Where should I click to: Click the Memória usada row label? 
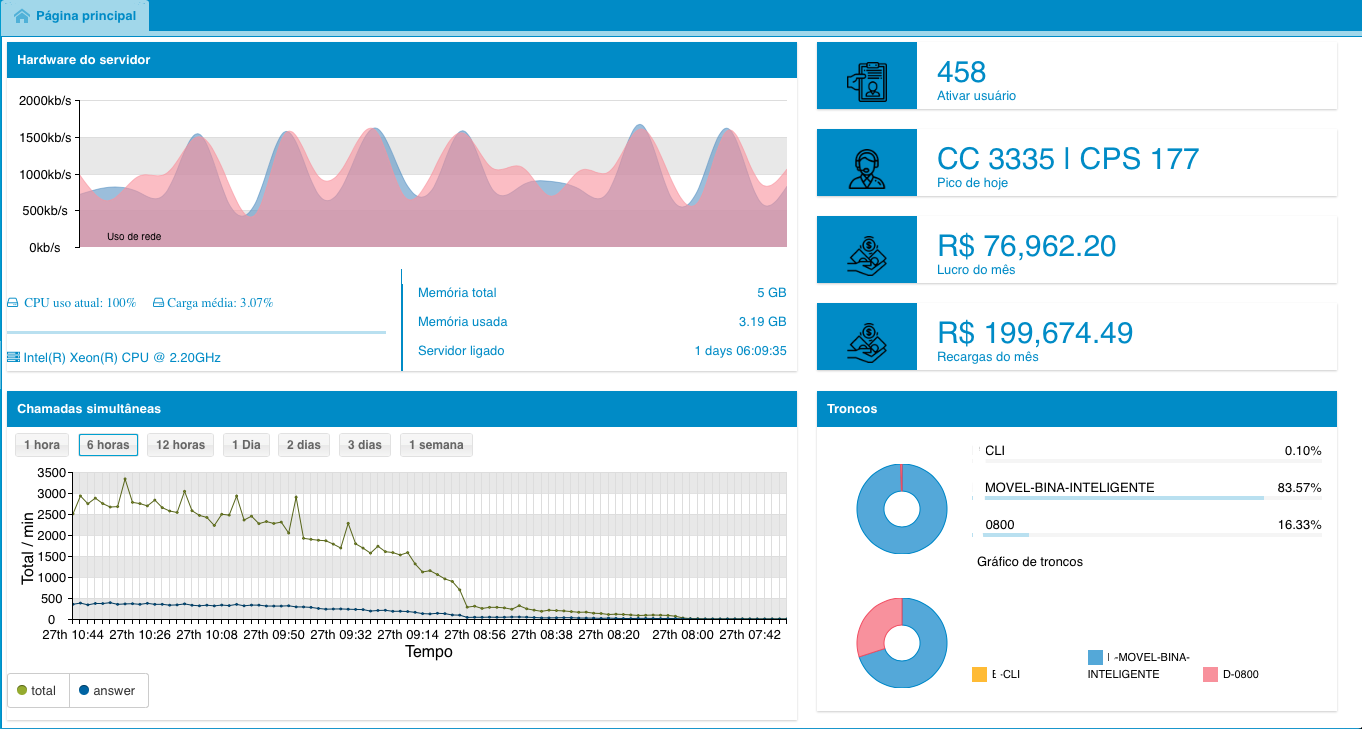462,322
